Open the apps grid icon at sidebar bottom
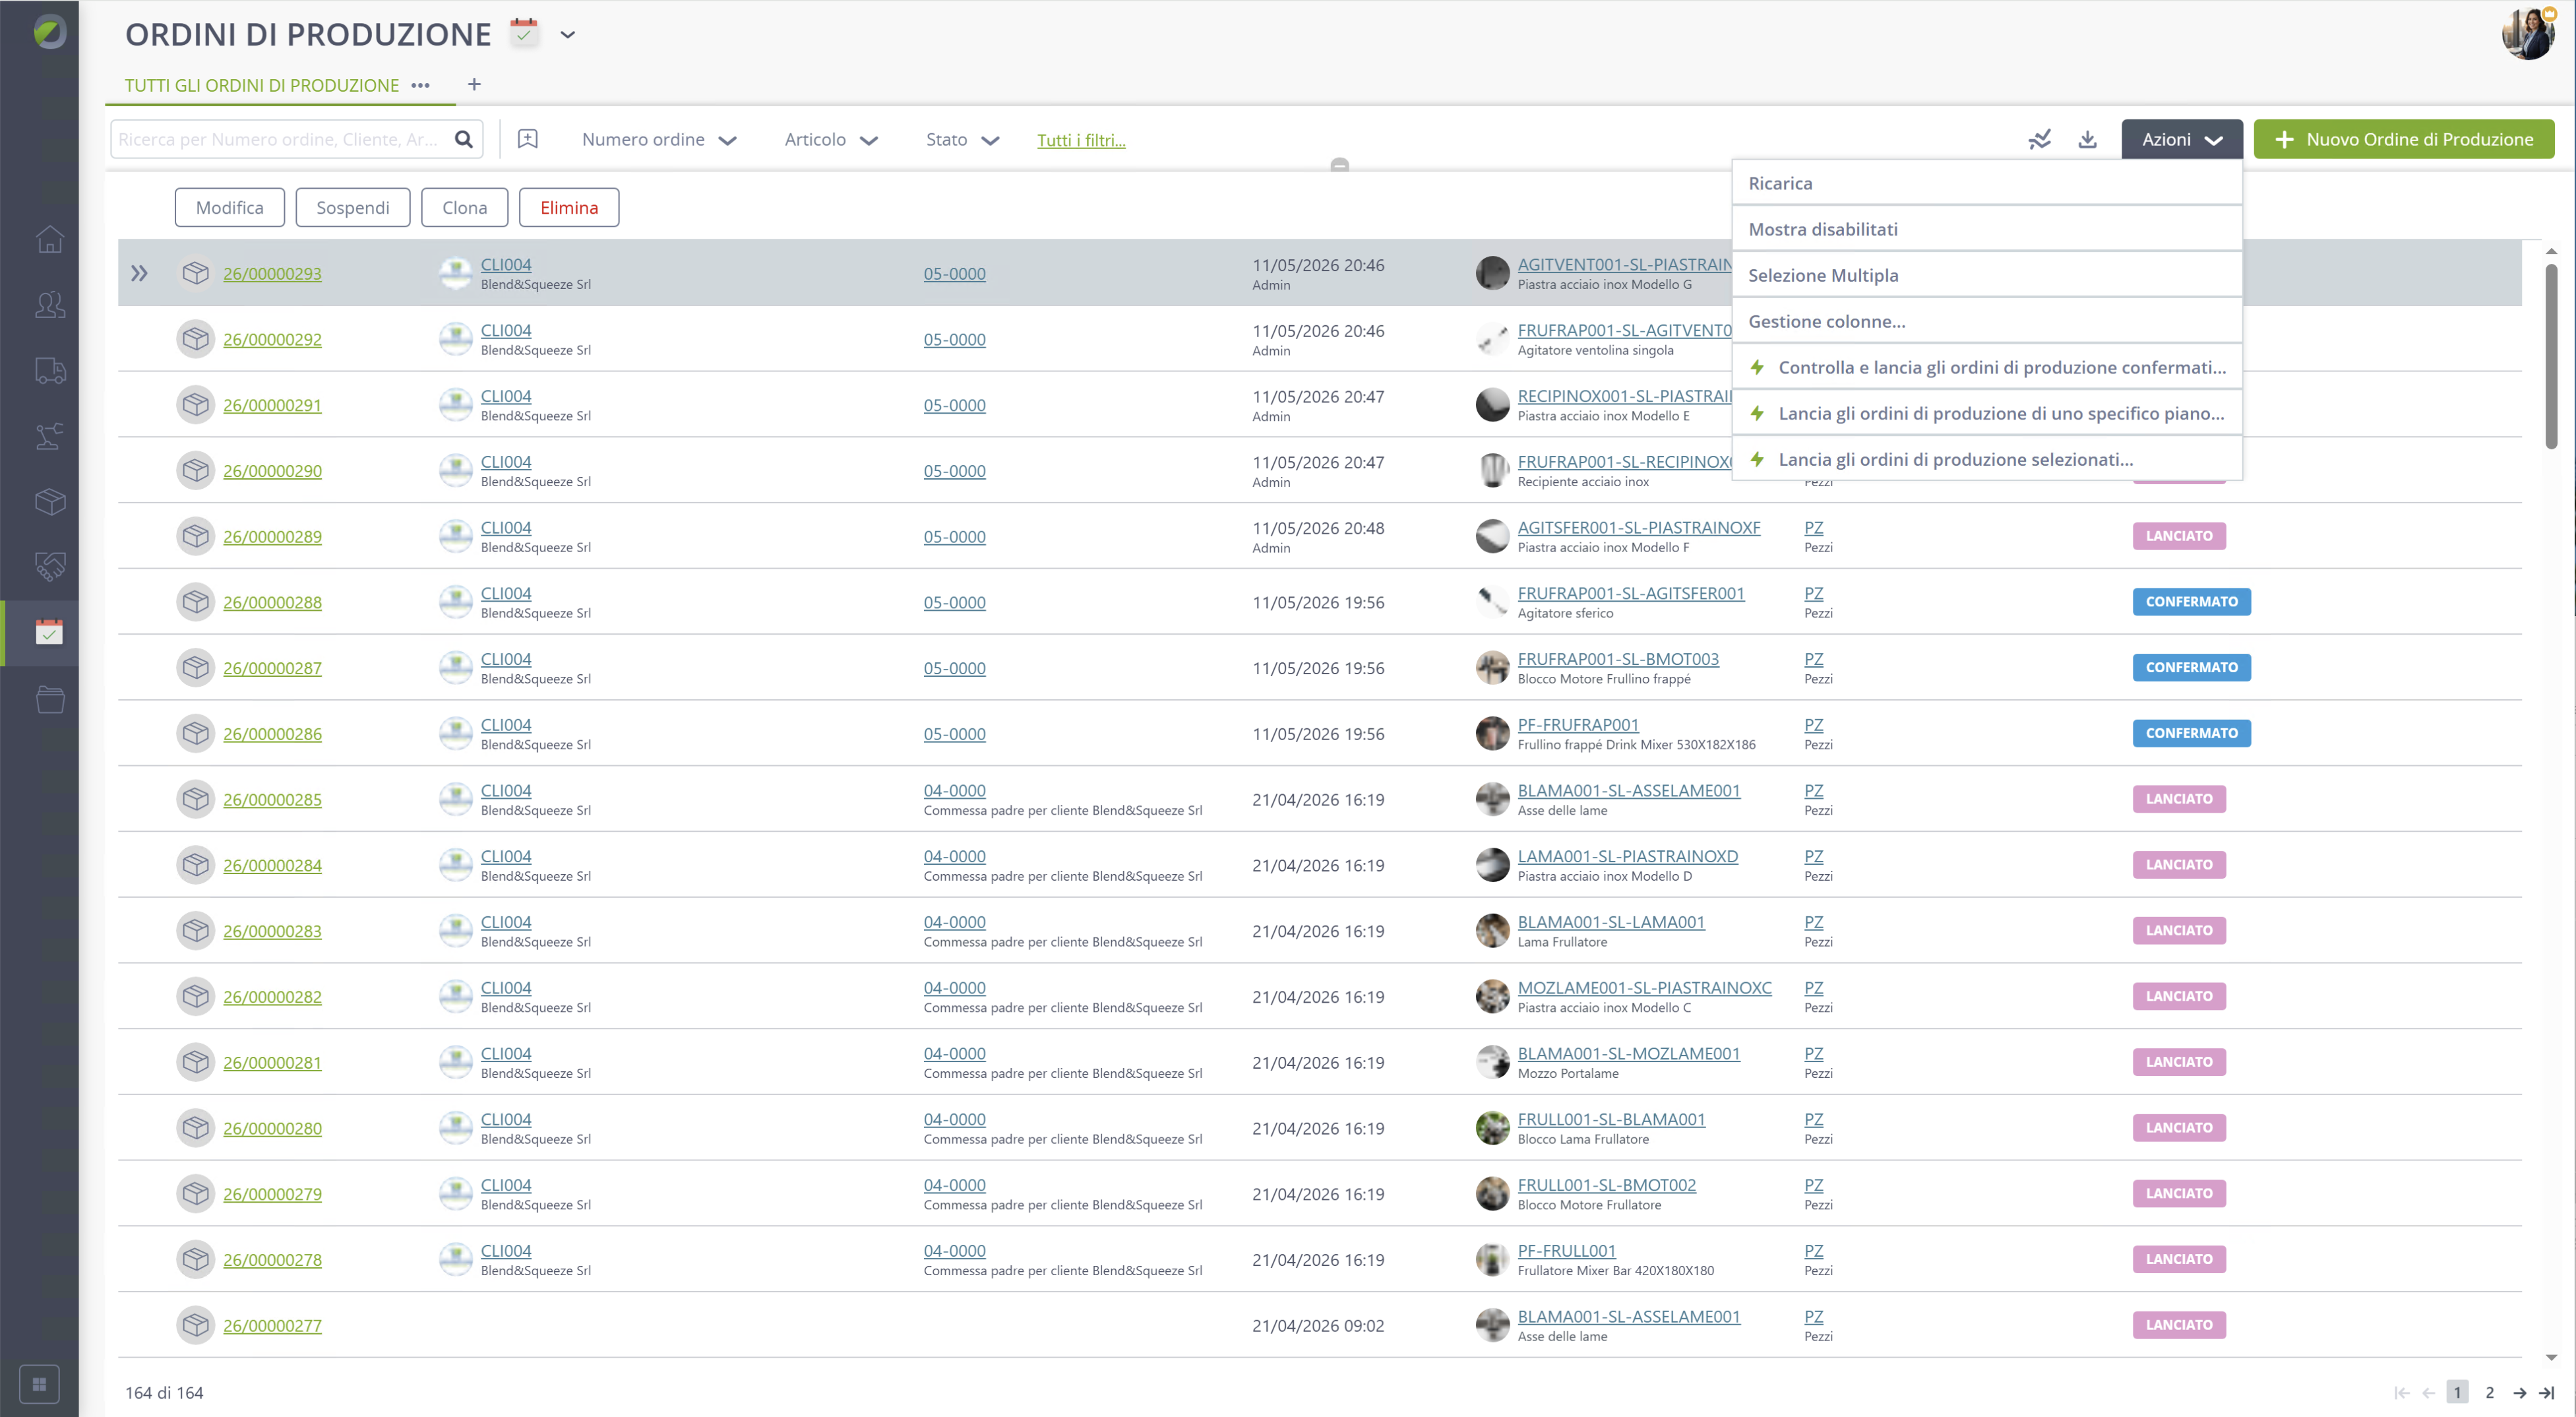The image size is (2576, 1417). (39, 1384)
